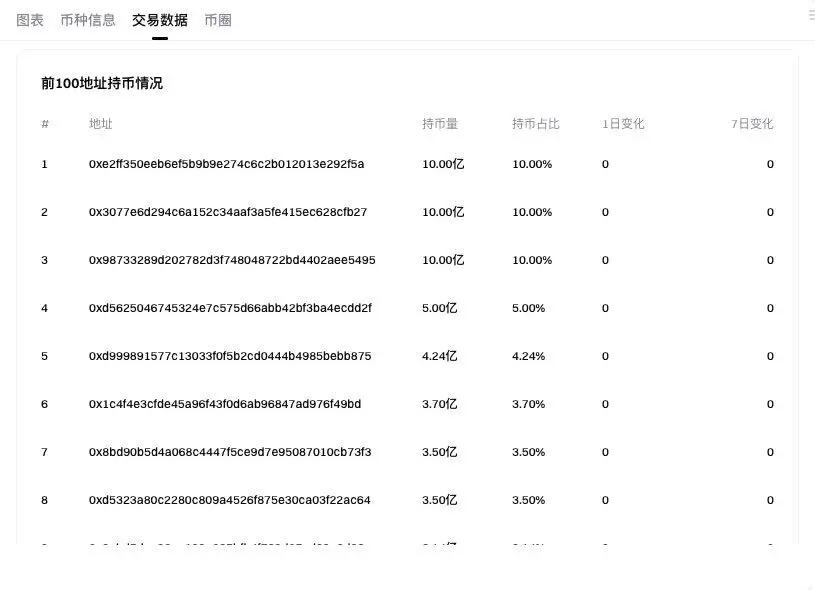Image resolution: width=815 pixels, height=590 pixels.
Task: Open address 0xe2ff350eeb6ef5b9b9e274c6c2b012013e292f5a
Action: click(x=227, y=164)
